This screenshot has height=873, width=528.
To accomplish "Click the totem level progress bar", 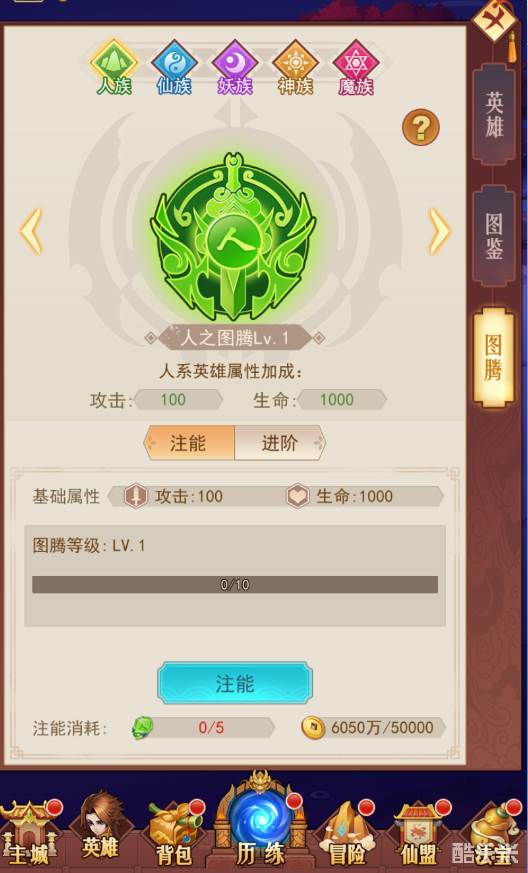I will pyautogui.click(x=234, y=585).
